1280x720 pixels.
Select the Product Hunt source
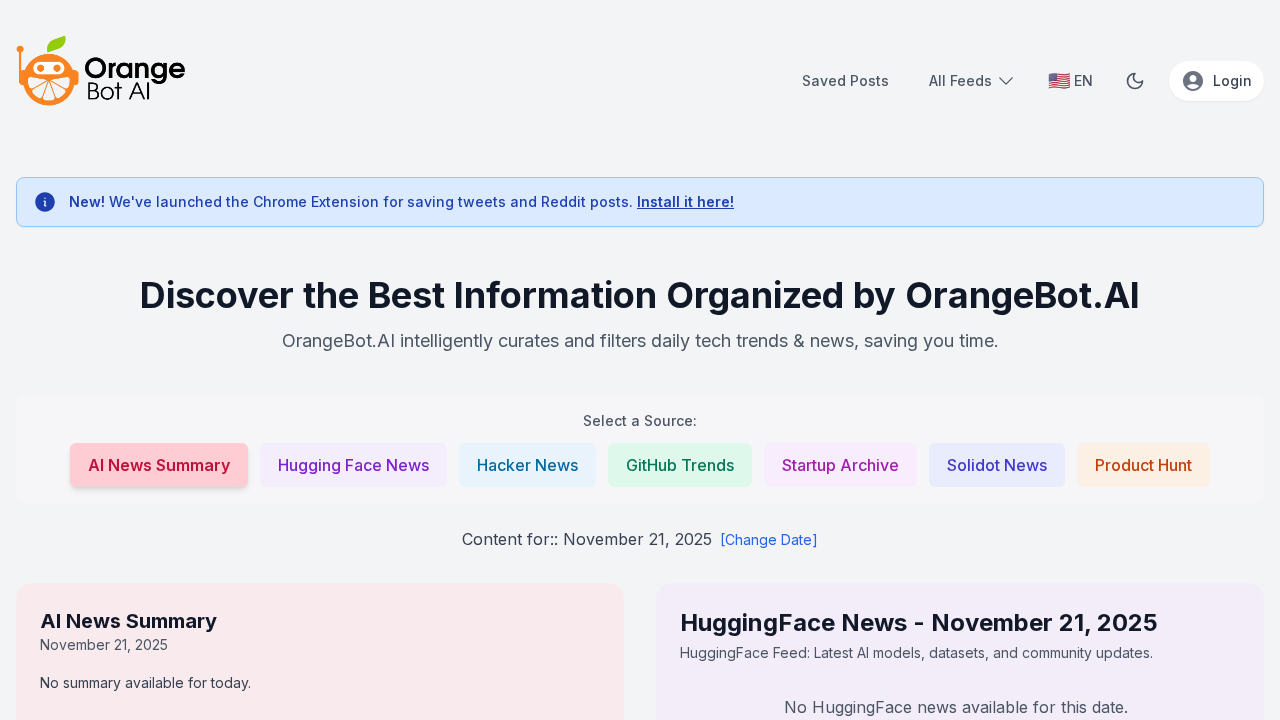click(1143, 464)
